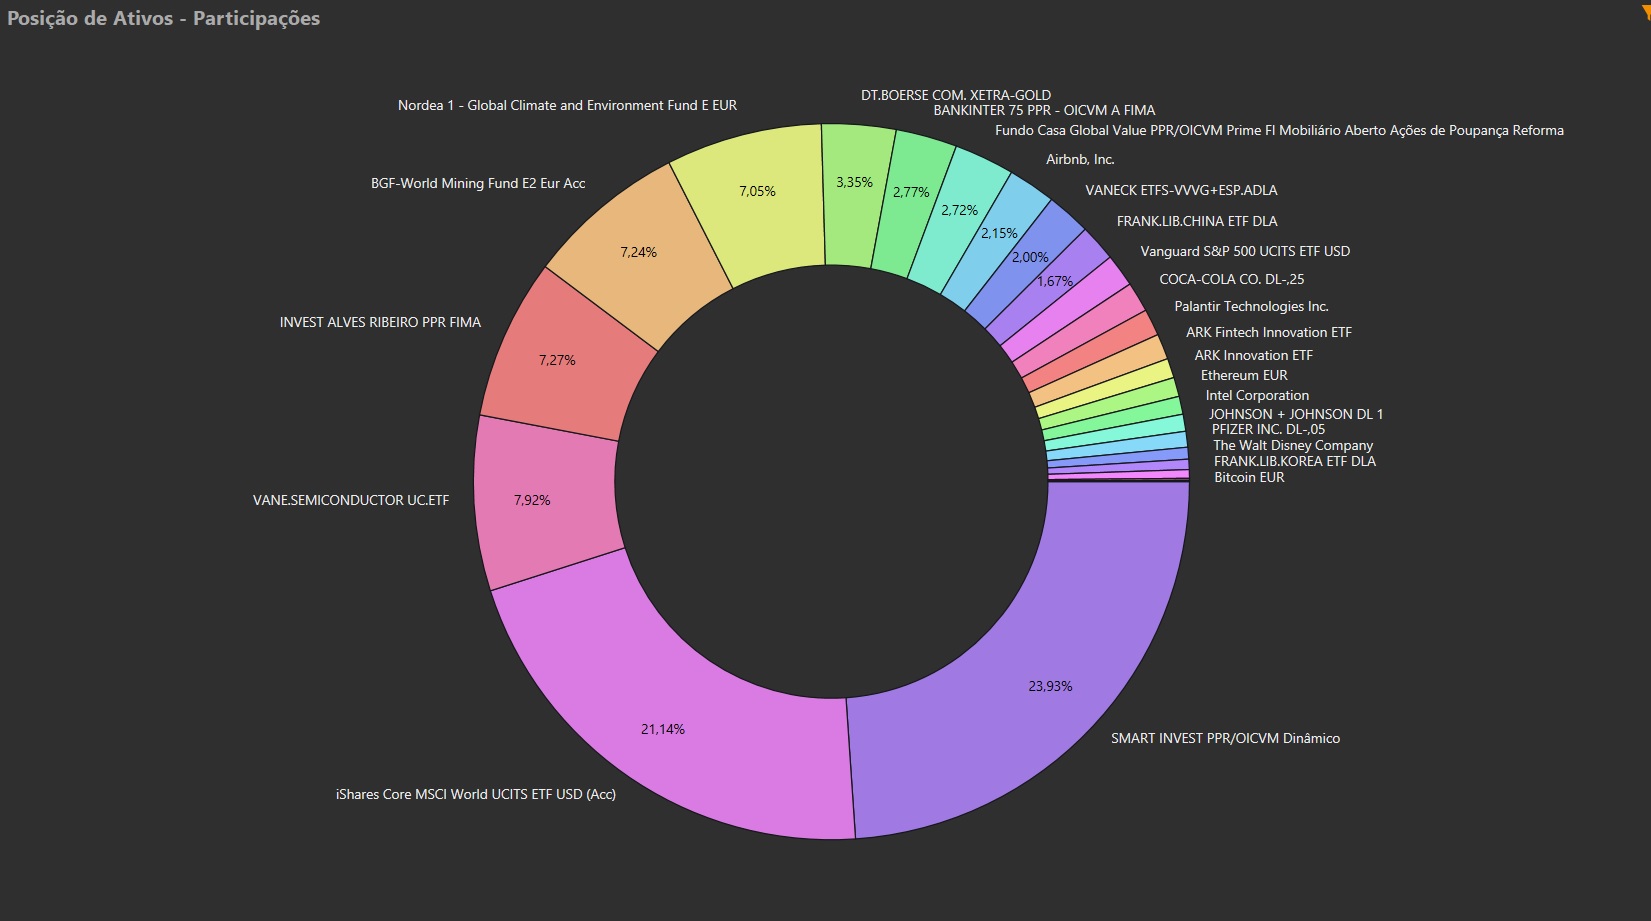The height and width of the screenshot is (921, 1651).
Task: Click the 'Nordea 1 - Global Climate' fund label
Action: [x=567, y=105]
